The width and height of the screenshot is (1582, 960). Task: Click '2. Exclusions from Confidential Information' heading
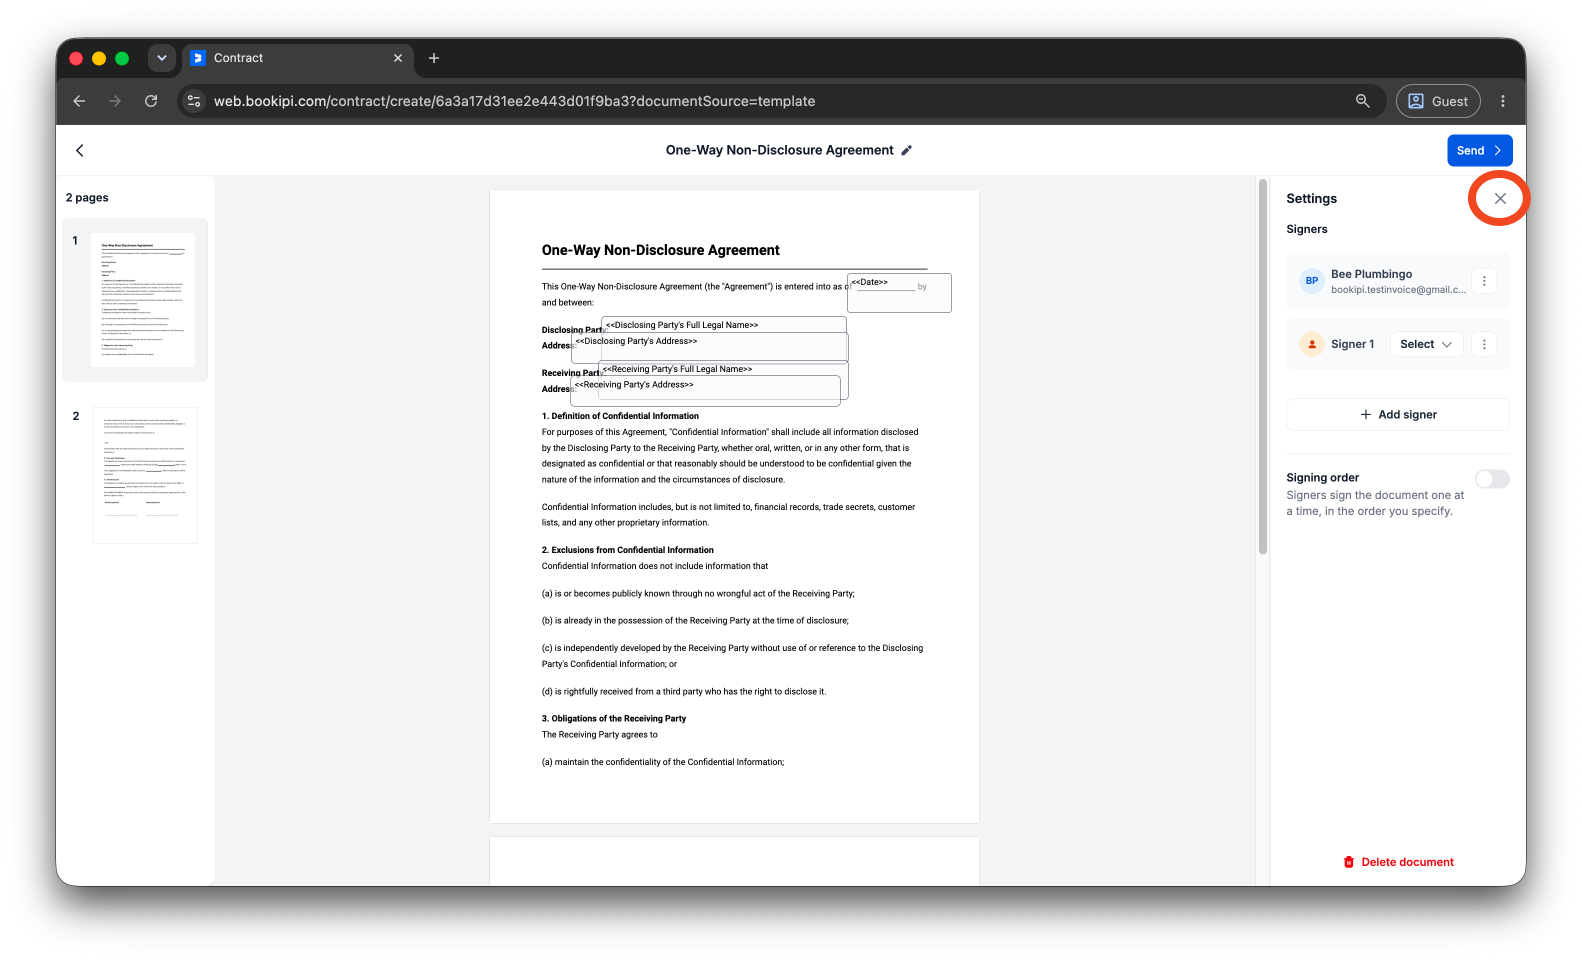tap(627, 550)
